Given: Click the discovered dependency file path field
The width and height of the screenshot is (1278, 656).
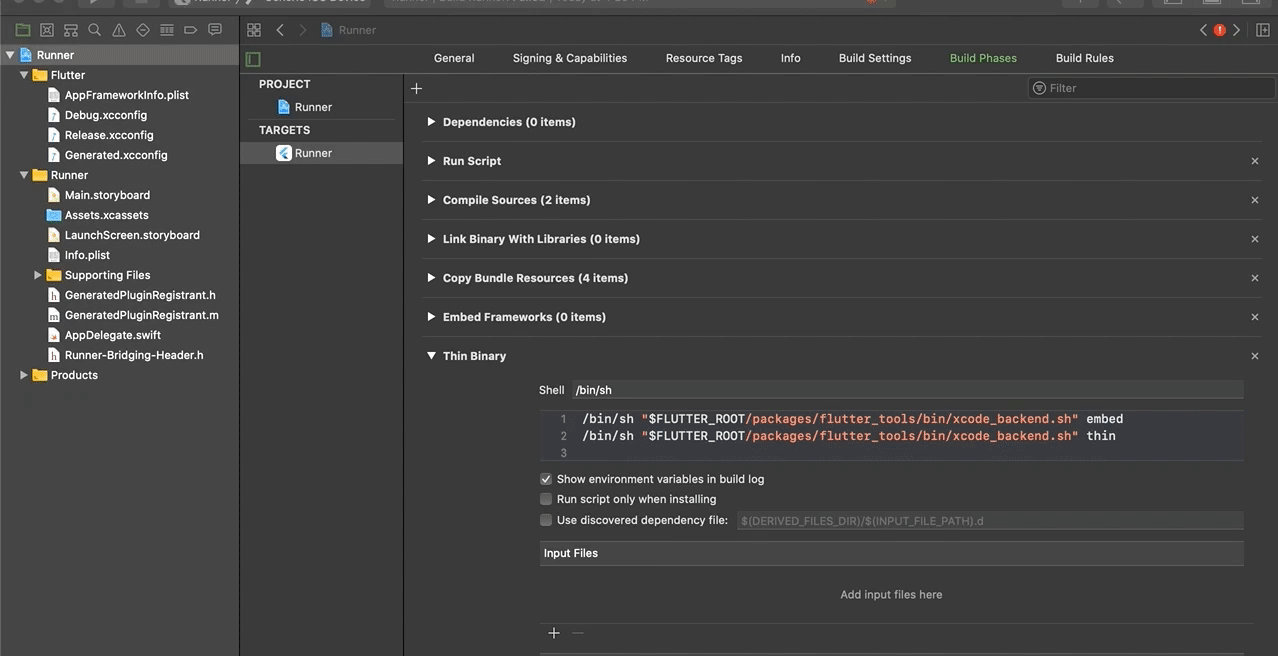Looking at the screenshot, I should [x=990, y=521].
